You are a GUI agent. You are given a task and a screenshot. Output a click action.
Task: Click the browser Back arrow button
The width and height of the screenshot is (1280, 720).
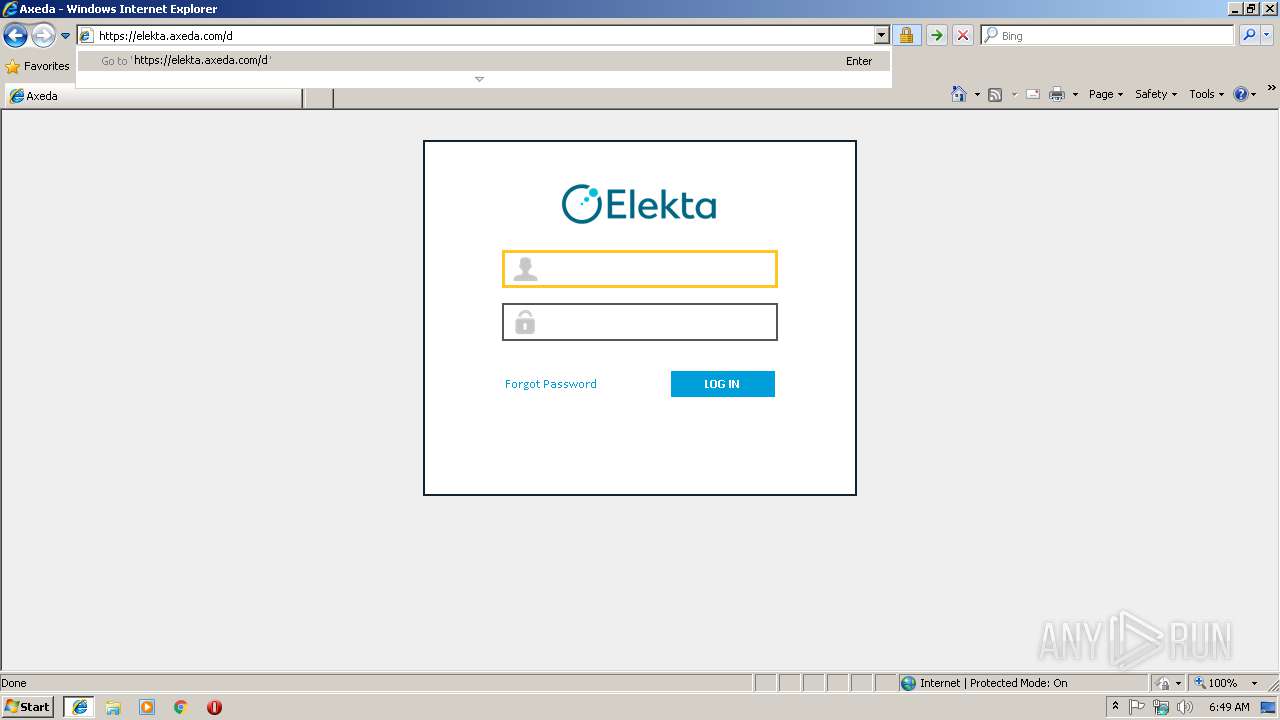pyautogui.click(x=15, y=36)
